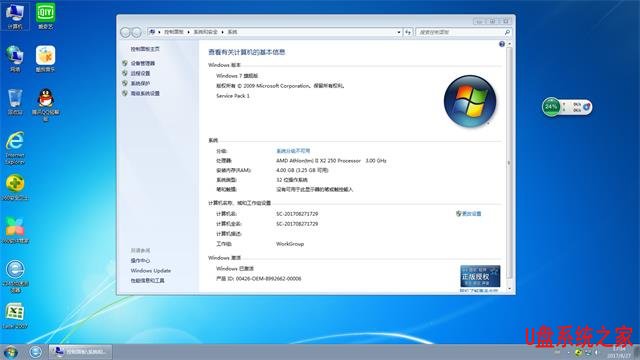Click the volume speaker in system tray
Screen dimensions: 640x360
coord(596,352)
